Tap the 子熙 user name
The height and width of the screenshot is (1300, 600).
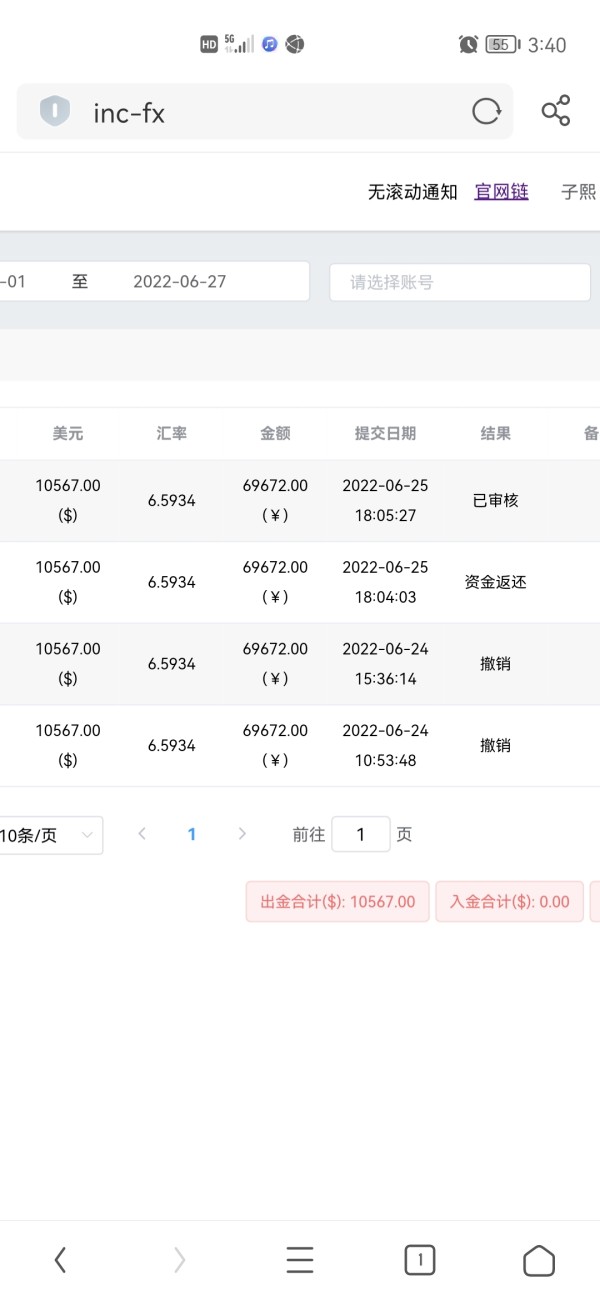pyautogui.click(x=578, y=192)
